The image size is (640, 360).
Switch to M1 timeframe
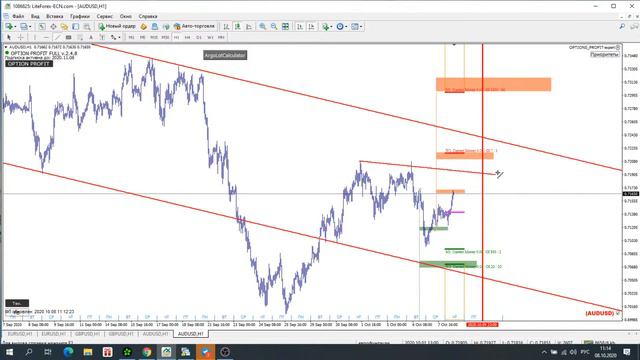coord(131,38)
